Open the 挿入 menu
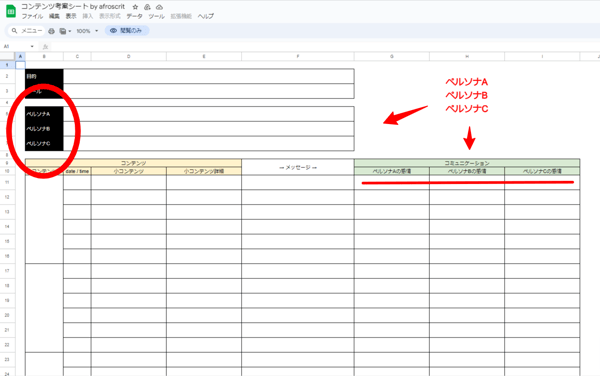 88,16
